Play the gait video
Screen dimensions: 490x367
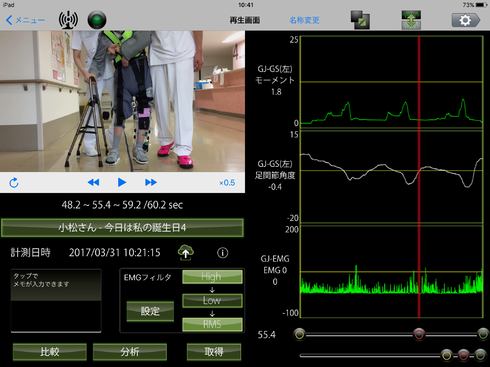coord(122,182)
